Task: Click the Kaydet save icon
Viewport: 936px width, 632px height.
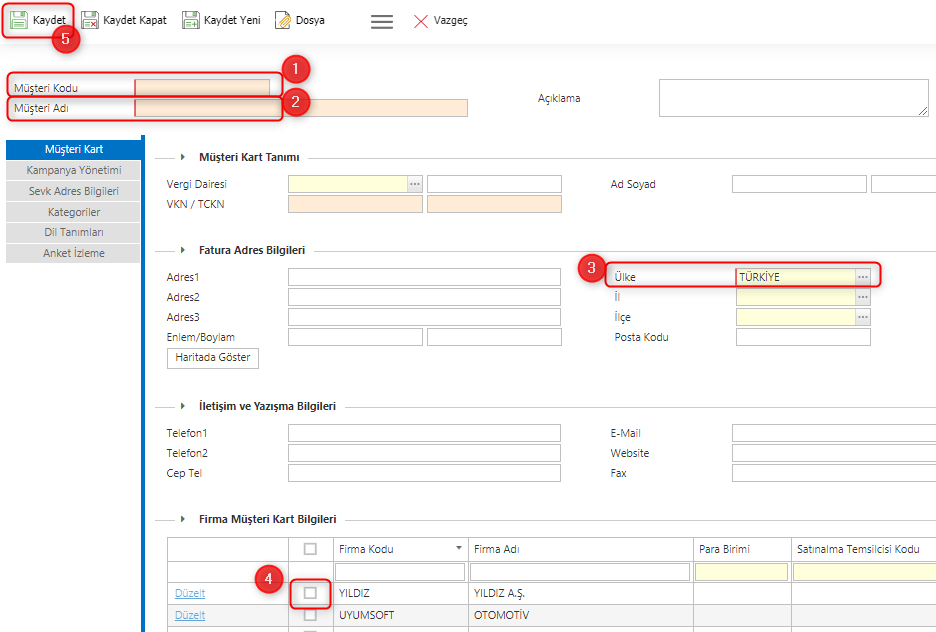Action: click(19, 20)
